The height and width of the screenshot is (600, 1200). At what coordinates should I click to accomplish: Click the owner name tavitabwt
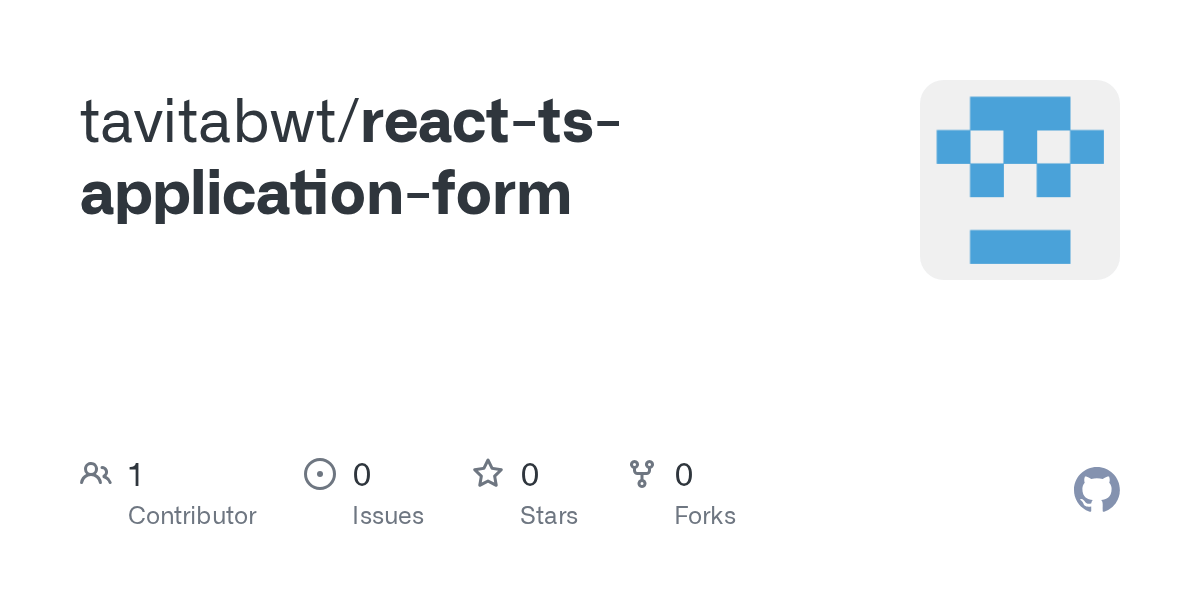213,122
